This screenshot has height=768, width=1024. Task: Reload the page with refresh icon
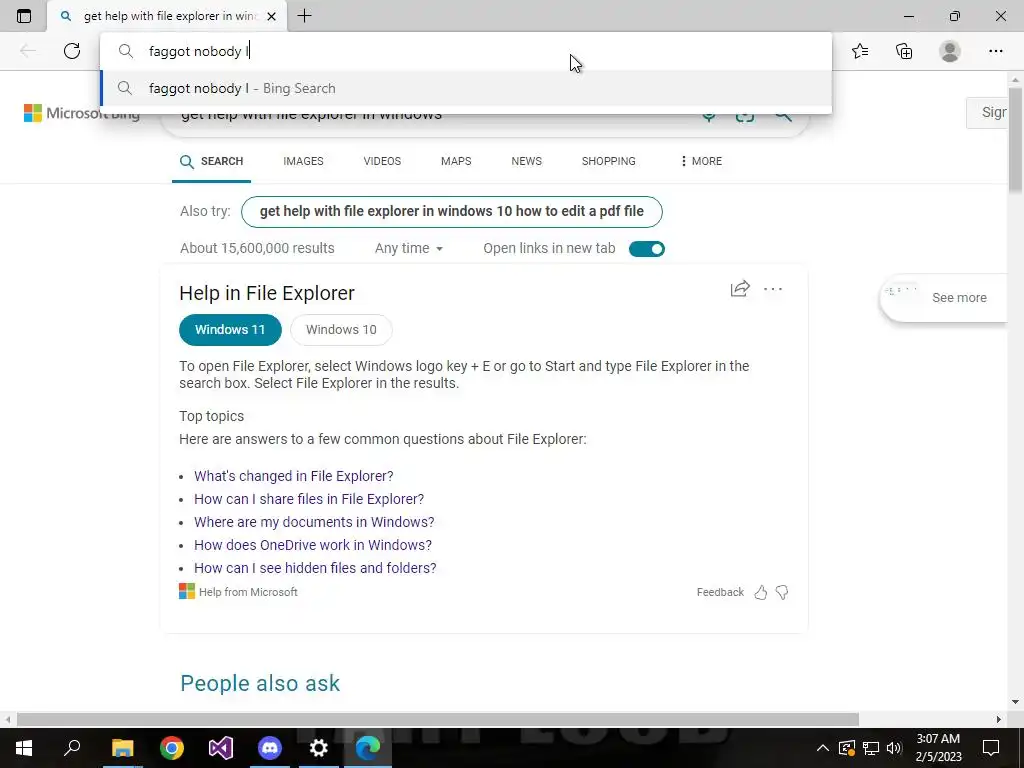pyautogui.click(x=72, y=51)
